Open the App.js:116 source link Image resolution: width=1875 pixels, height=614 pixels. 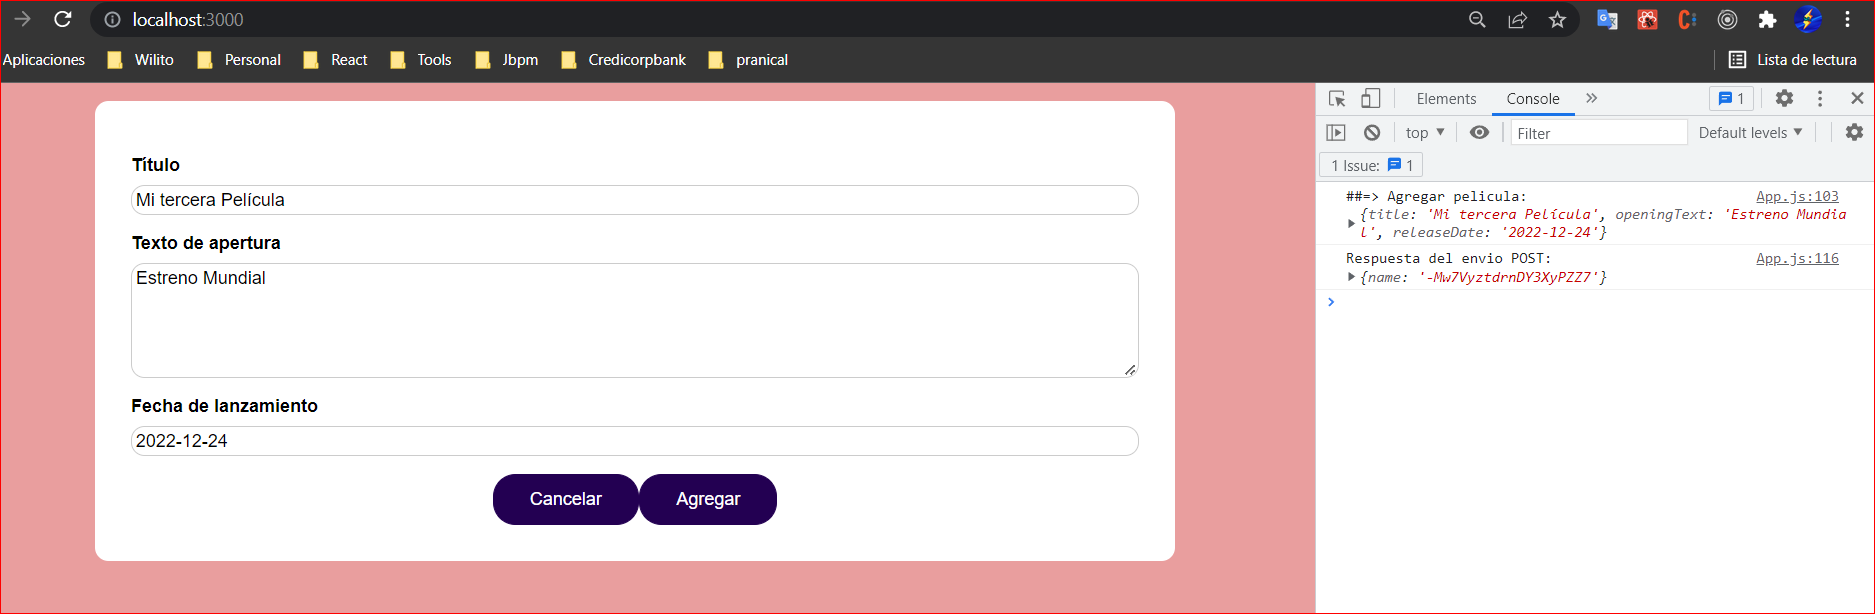(1797, 258)
